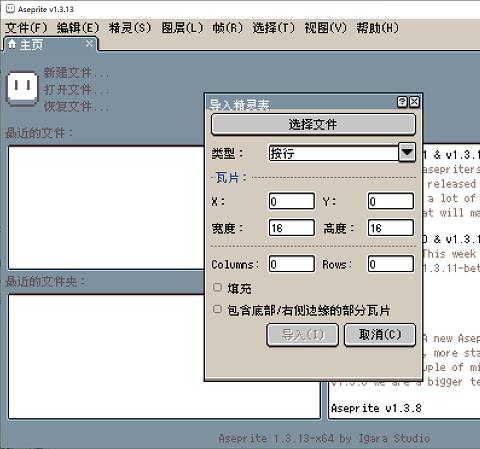Click the 最近的文件 label
This screenshot has height=449, width=480.
[x=39, y=133]
